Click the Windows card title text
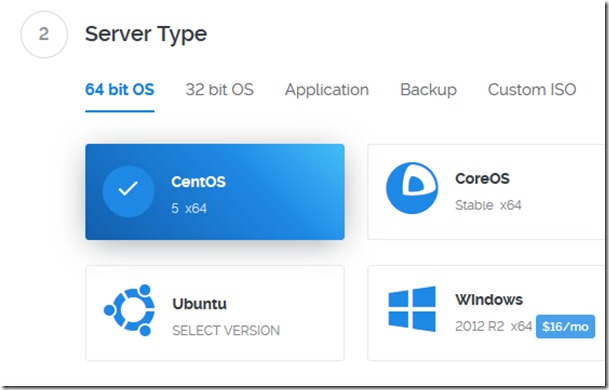Screen dimensions: 609x390 point(489,299)
